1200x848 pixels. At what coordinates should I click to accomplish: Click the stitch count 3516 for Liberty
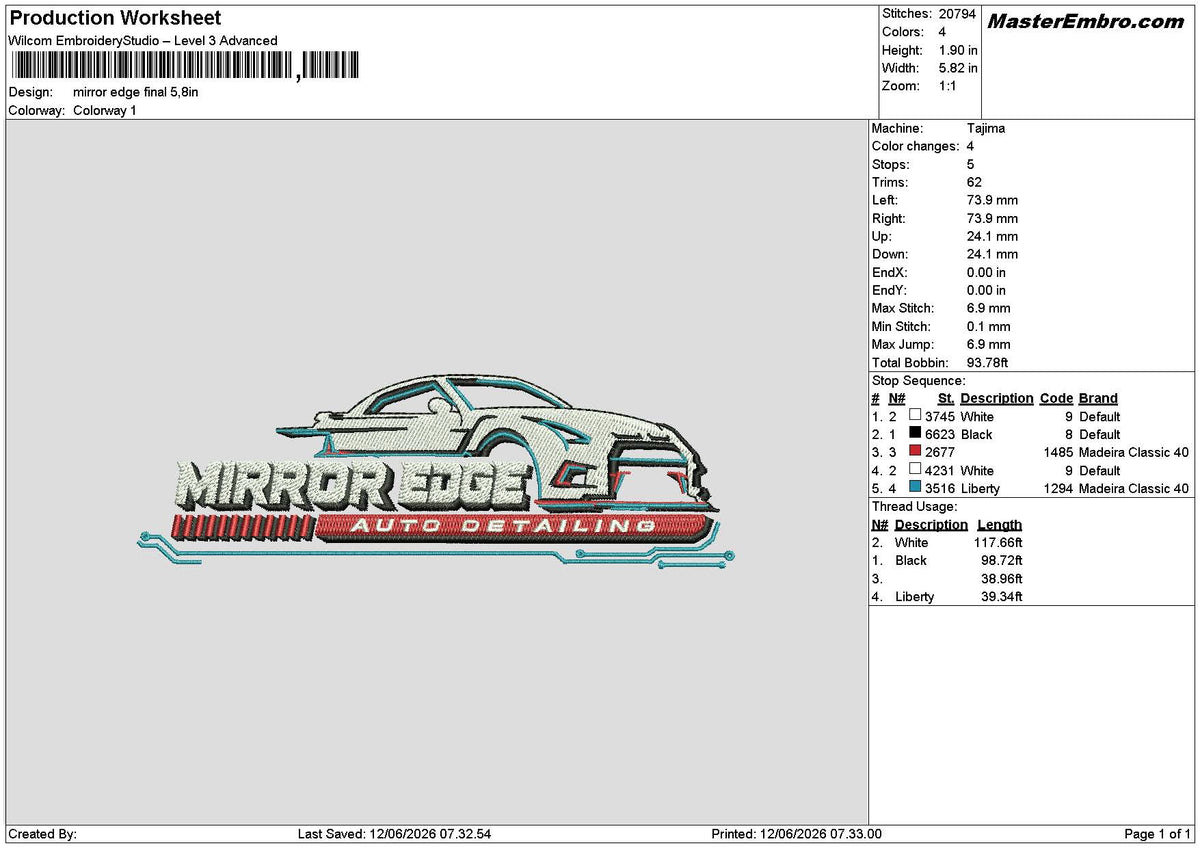pyautogui.click(x=940, y=488)
